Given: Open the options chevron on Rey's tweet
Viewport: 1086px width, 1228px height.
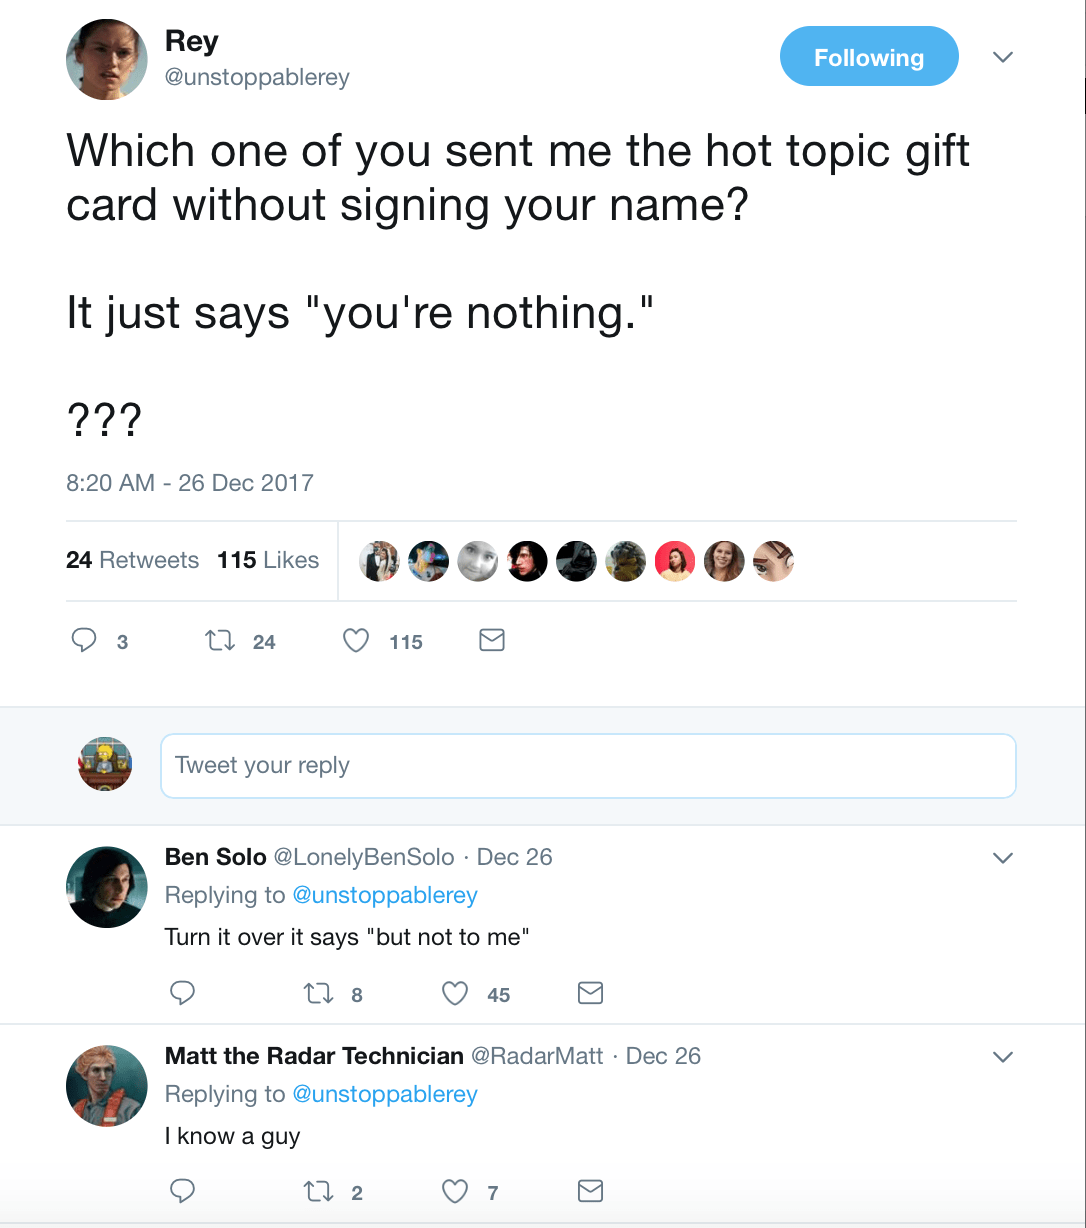Looking at the screenshot, I should (x=1003, y=57).
